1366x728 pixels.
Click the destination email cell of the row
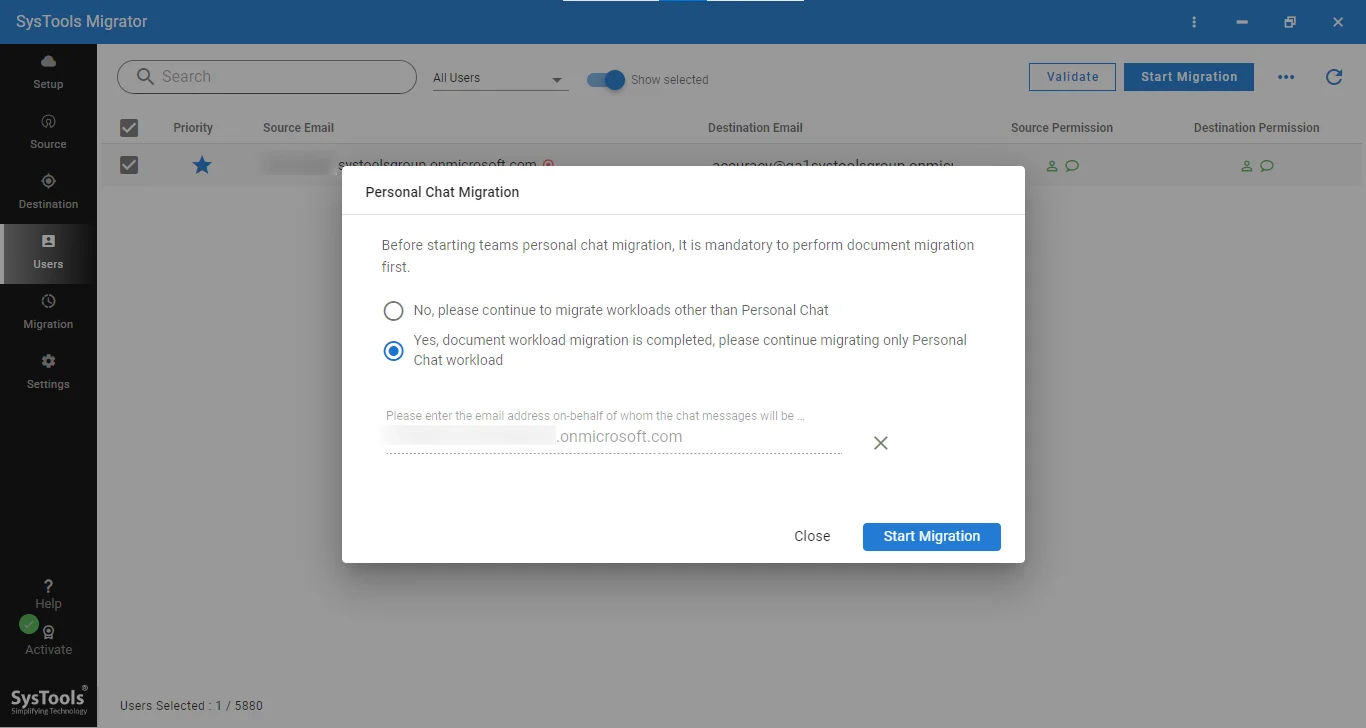click(x=833, y=164)
